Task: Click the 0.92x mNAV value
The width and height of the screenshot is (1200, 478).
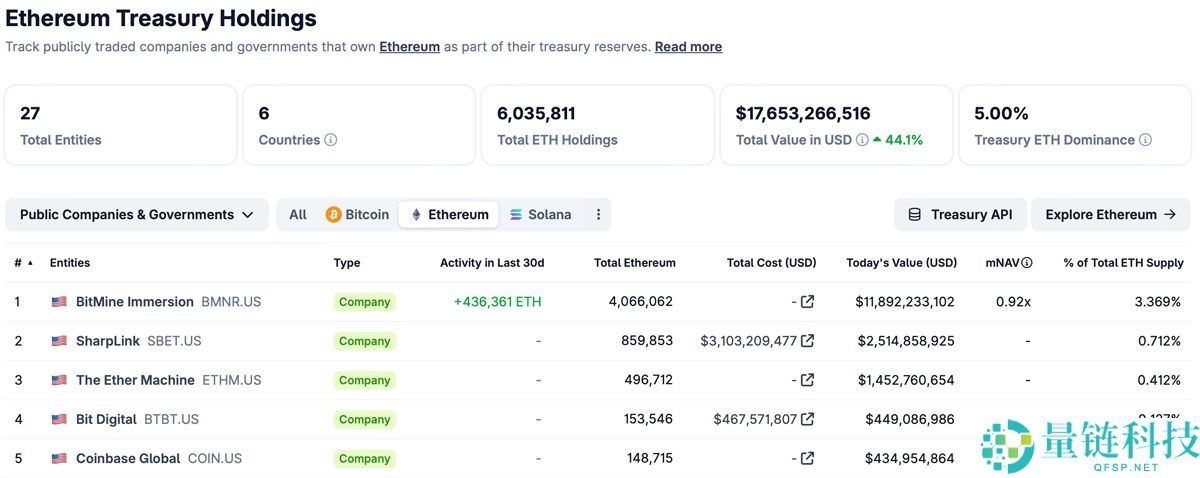Action: point(1013,302)
